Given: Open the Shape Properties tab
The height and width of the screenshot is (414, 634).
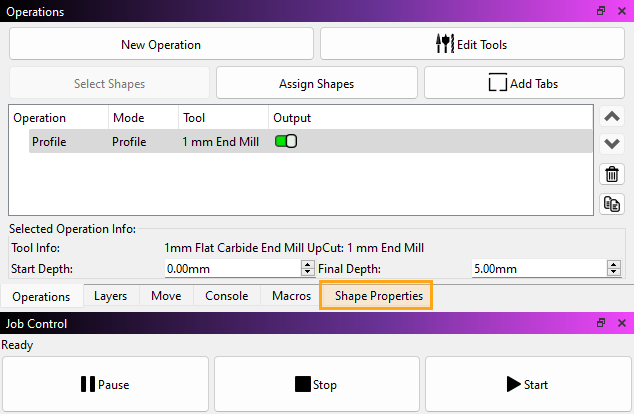Looking at the screenshot, I should pos(378,296).
